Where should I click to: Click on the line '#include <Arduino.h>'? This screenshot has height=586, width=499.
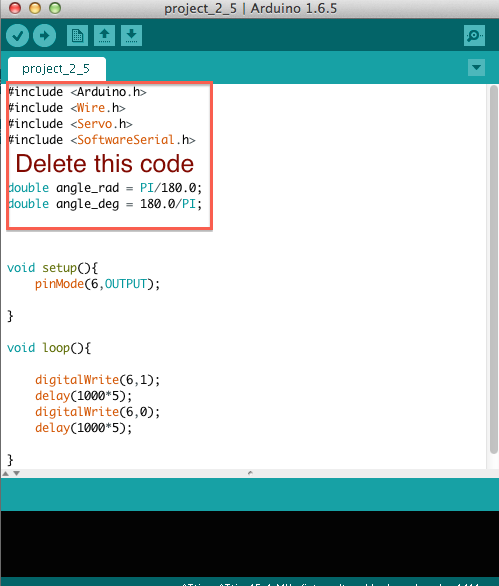pyautogui.click(x=77, y=92)
